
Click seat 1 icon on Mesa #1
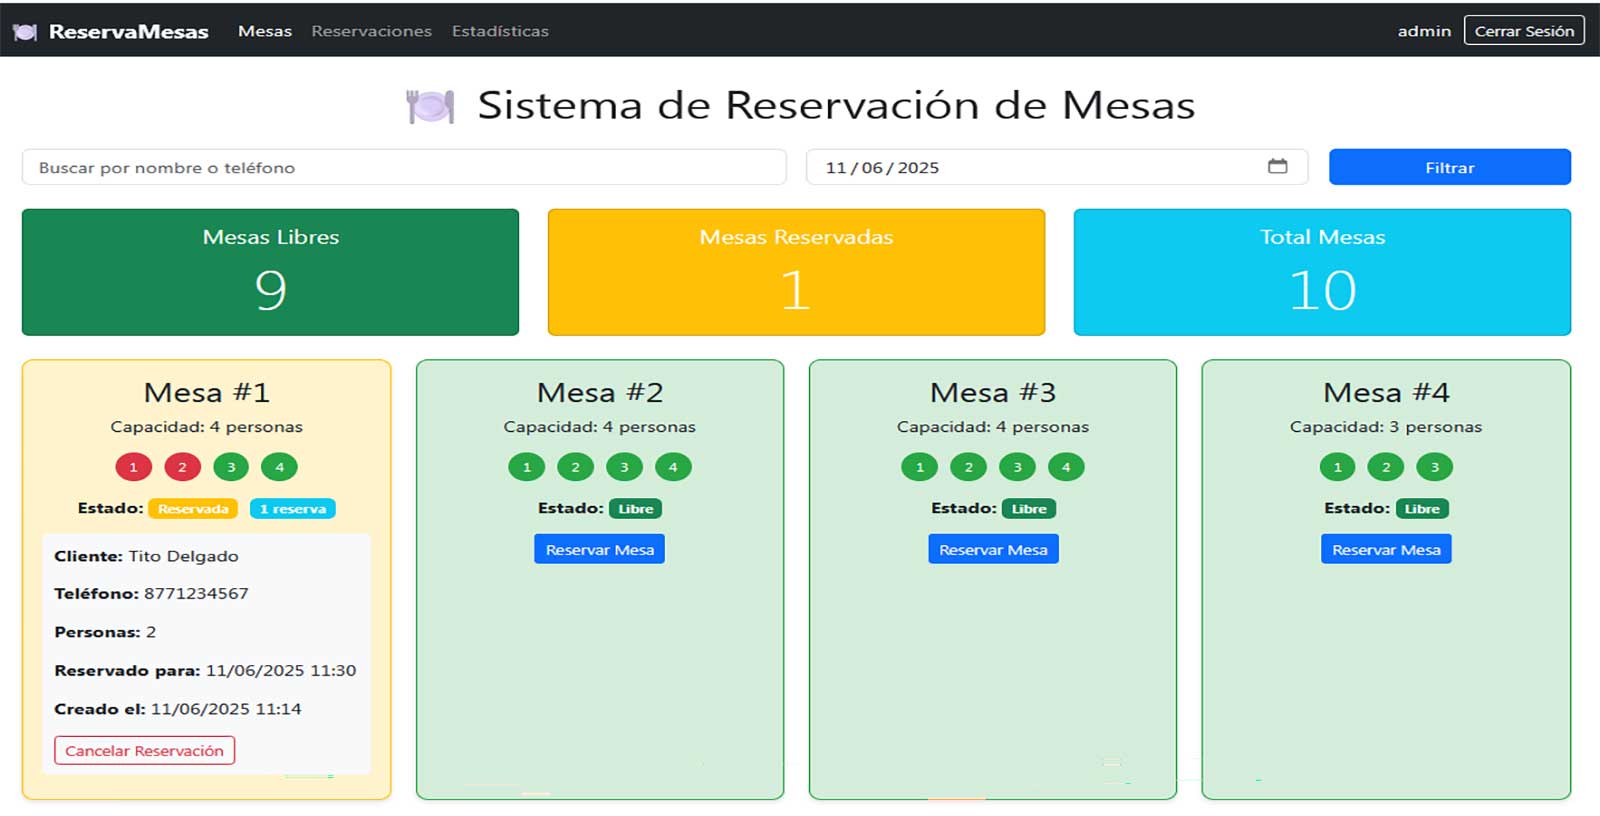[x=133, y=466]
